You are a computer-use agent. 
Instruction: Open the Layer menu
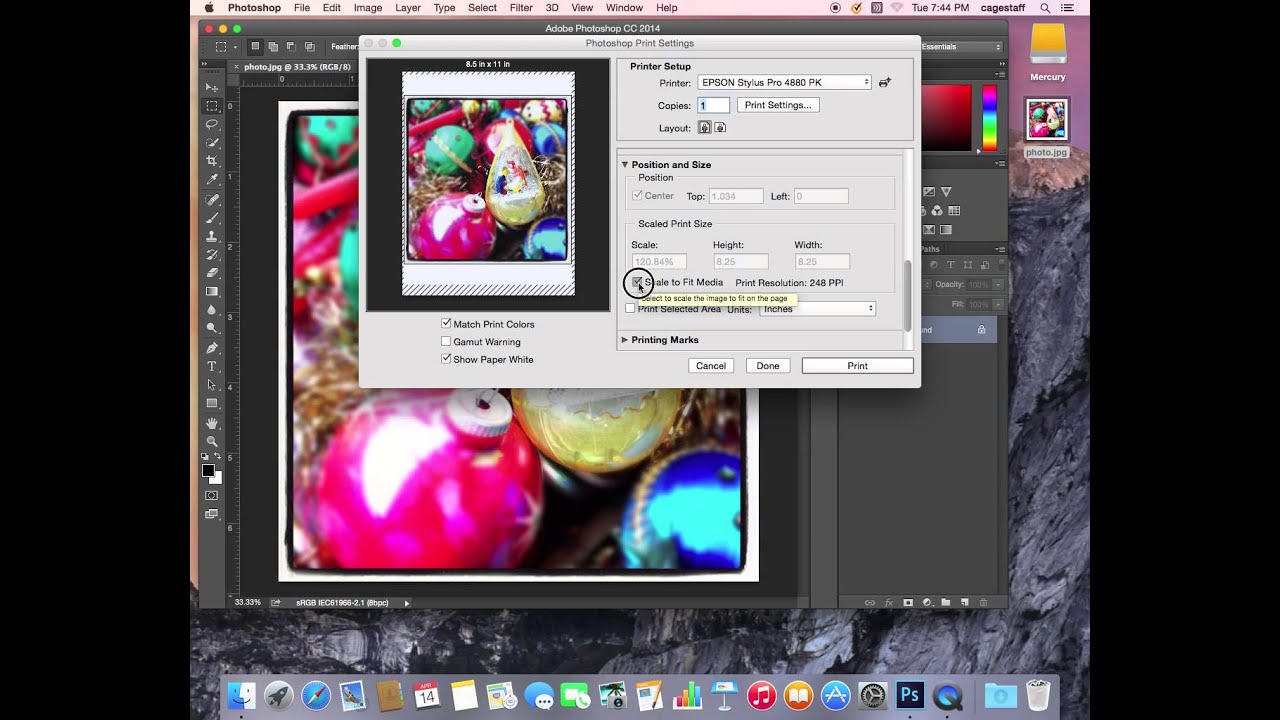(408, 8)
